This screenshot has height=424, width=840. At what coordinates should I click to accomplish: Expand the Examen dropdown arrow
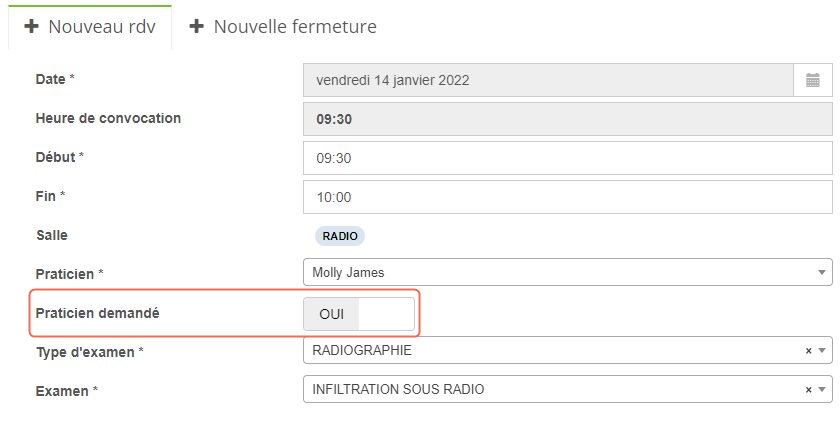[822, 390]
